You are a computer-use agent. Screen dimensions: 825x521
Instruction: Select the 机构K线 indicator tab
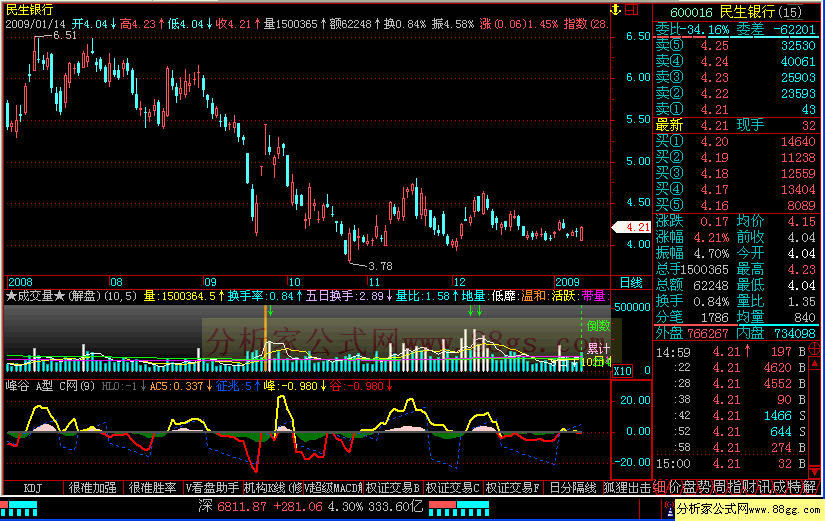click(x=273, y=488)
